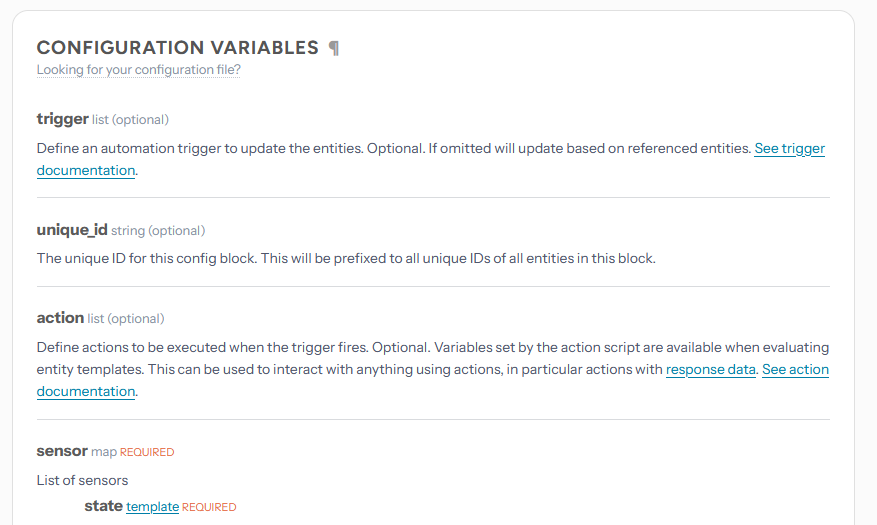Click the REQUIRED label beside sensor map
877x525 pixels.
point(147,452)
